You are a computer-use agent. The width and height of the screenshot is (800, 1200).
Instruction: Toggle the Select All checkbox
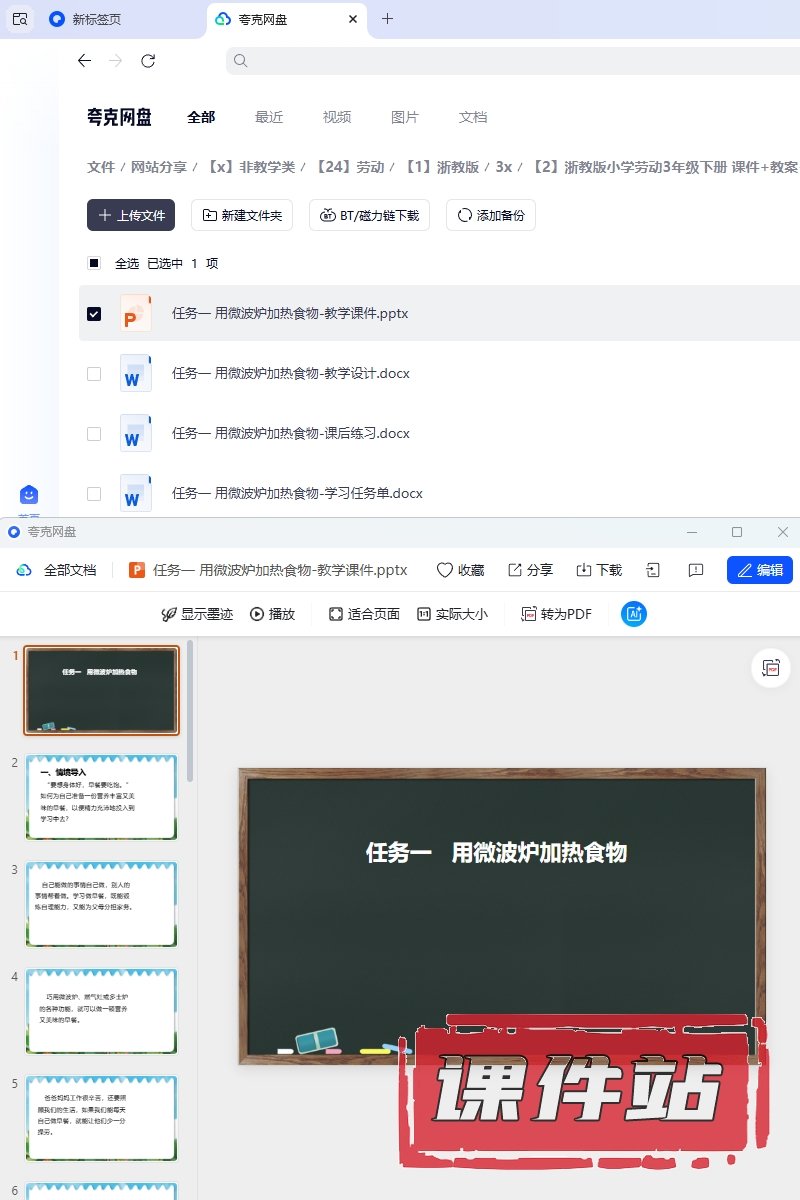pyautogui.click(x=94, y=264)
